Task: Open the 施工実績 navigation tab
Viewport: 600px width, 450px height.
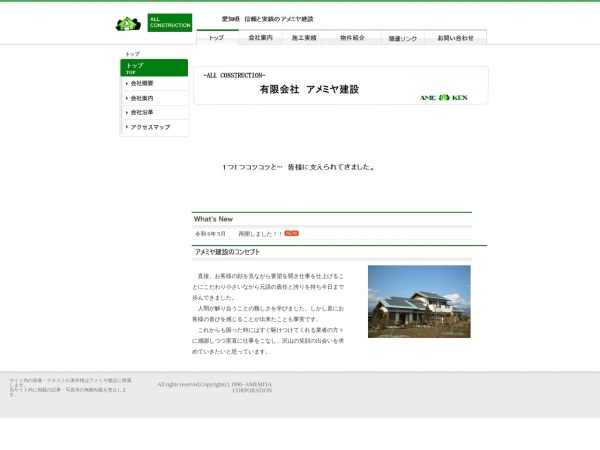Action: tap(304, 38)
